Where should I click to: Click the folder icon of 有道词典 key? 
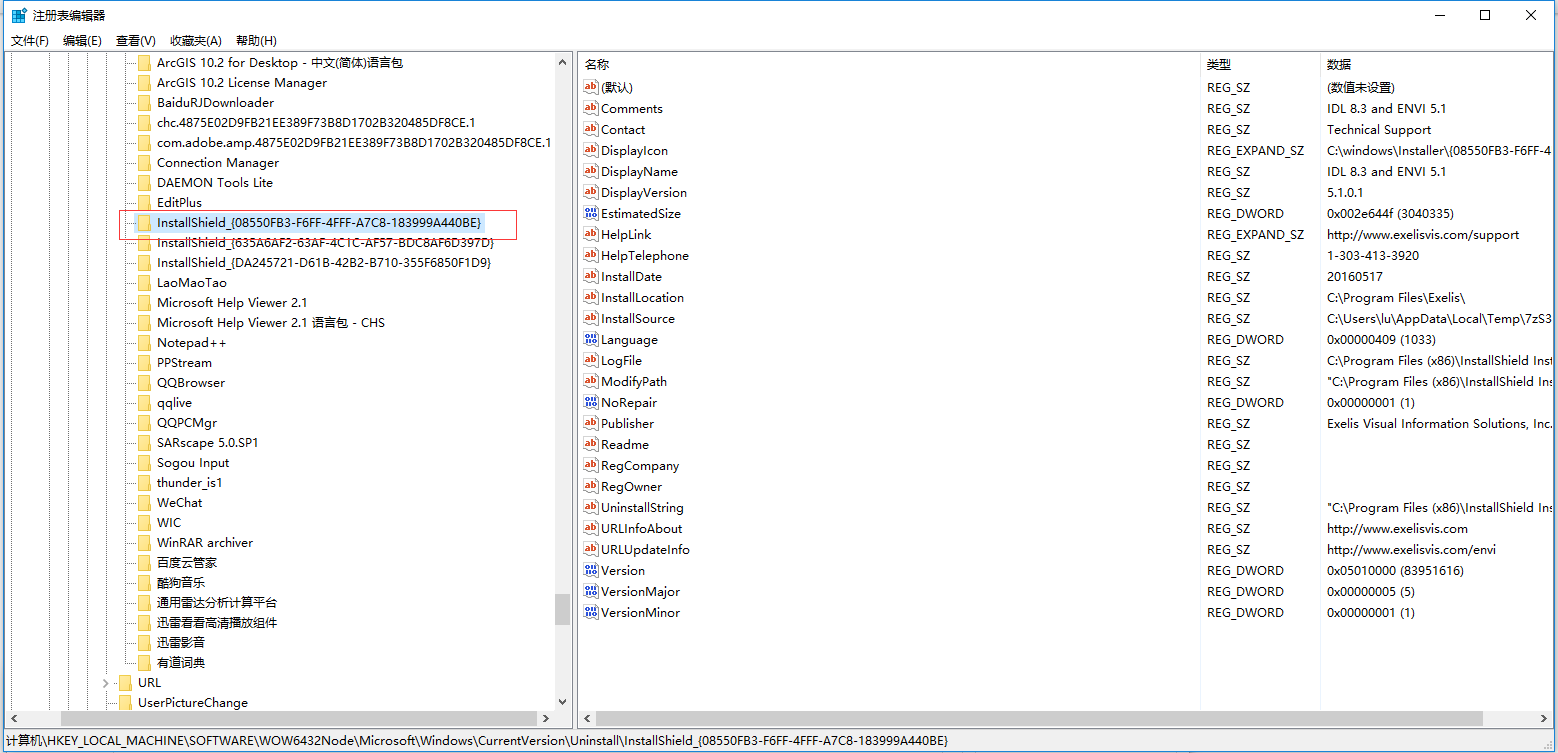click(x=144, y=663)
